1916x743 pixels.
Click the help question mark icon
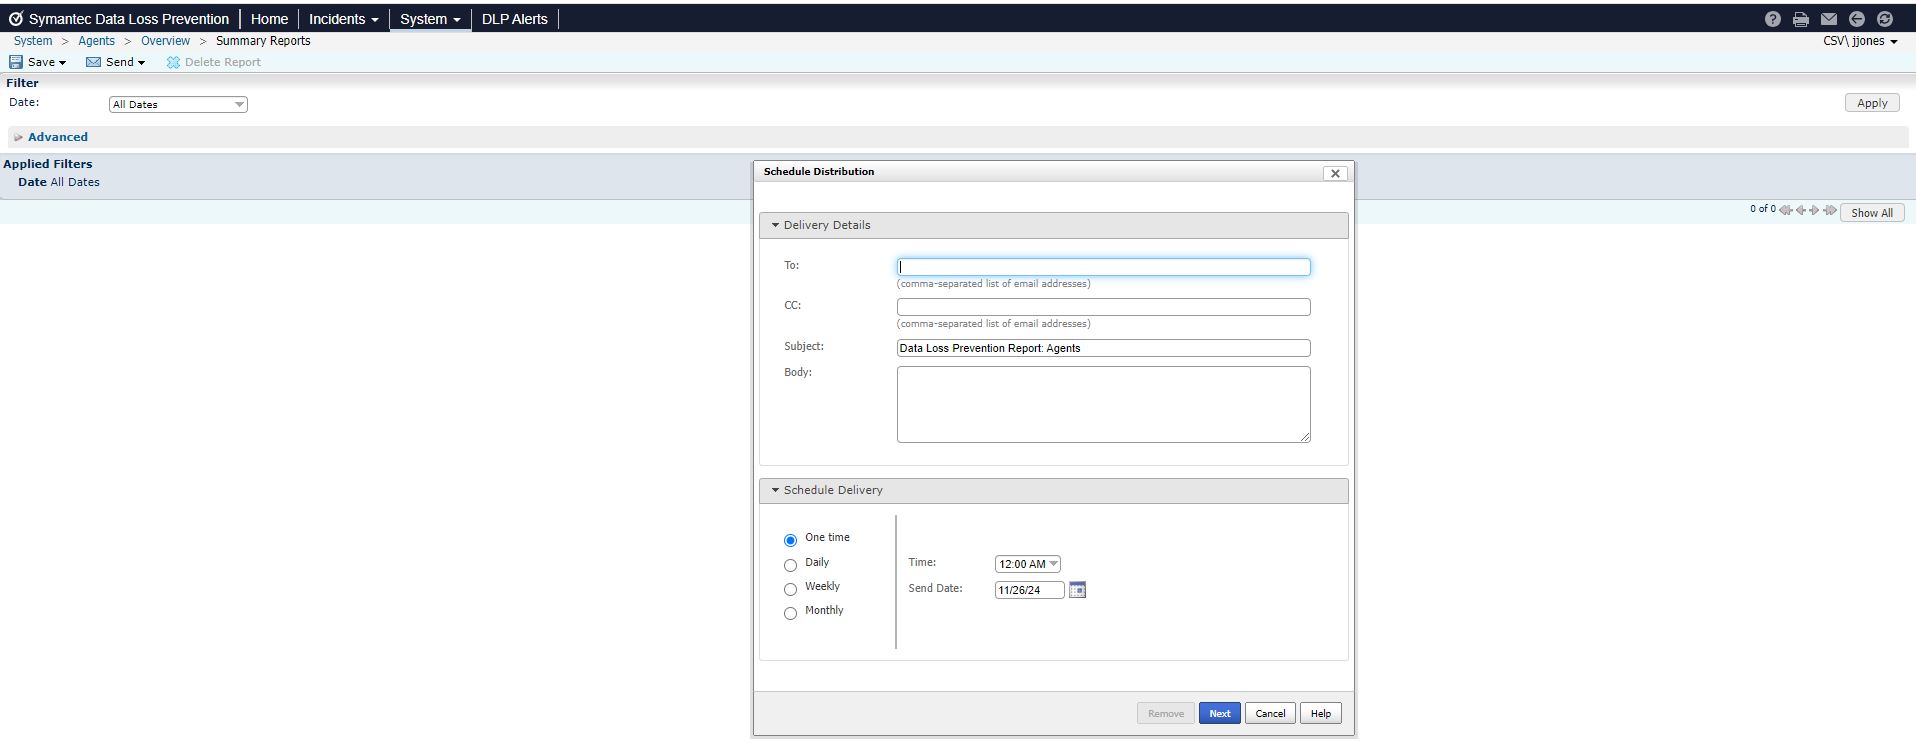pyautogui.click(x=1772, y=19)
